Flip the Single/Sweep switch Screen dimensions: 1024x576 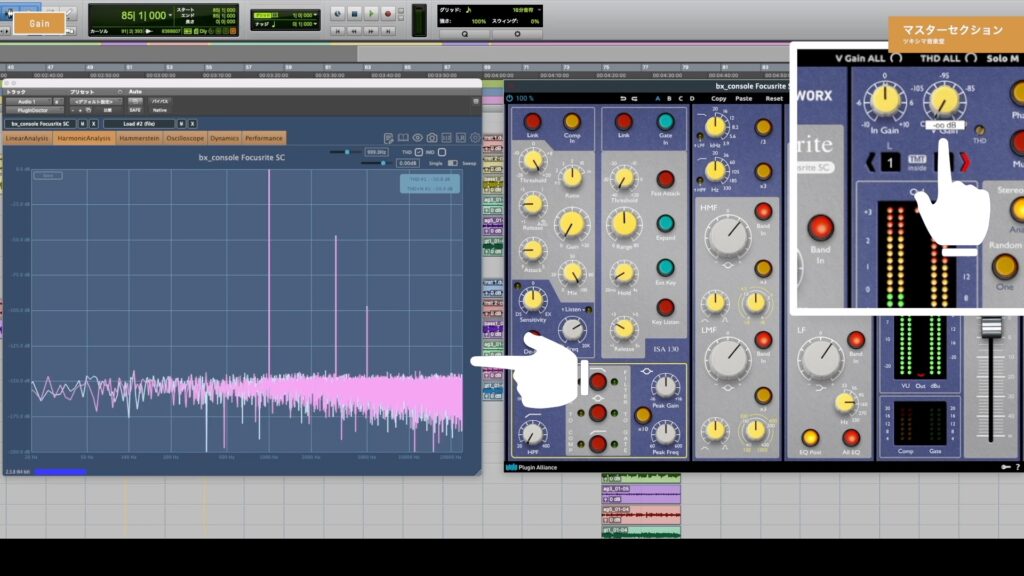point(453,163)
